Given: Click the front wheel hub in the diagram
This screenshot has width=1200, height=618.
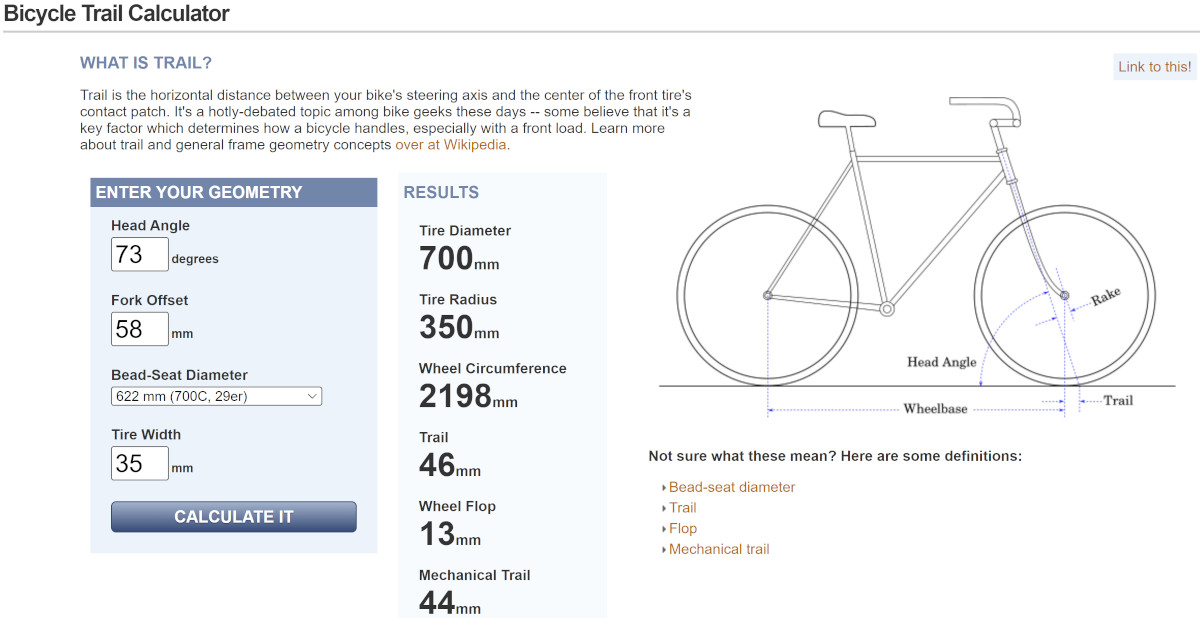Looking at the screenshot, I should (1064, 296).
